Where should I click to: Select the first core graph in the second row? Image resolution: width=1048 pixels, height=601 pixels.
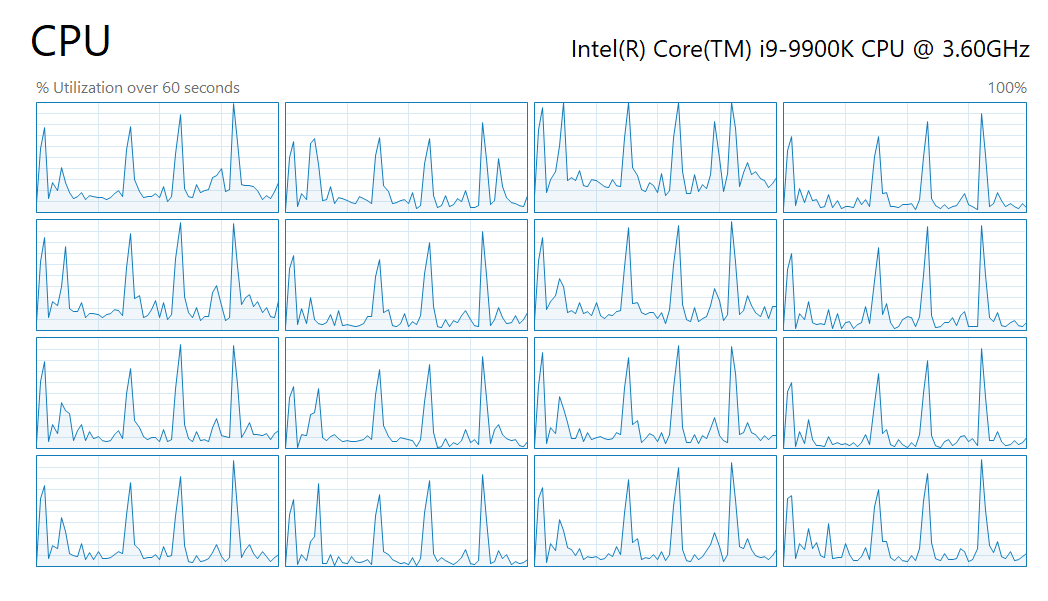(157, 275)
